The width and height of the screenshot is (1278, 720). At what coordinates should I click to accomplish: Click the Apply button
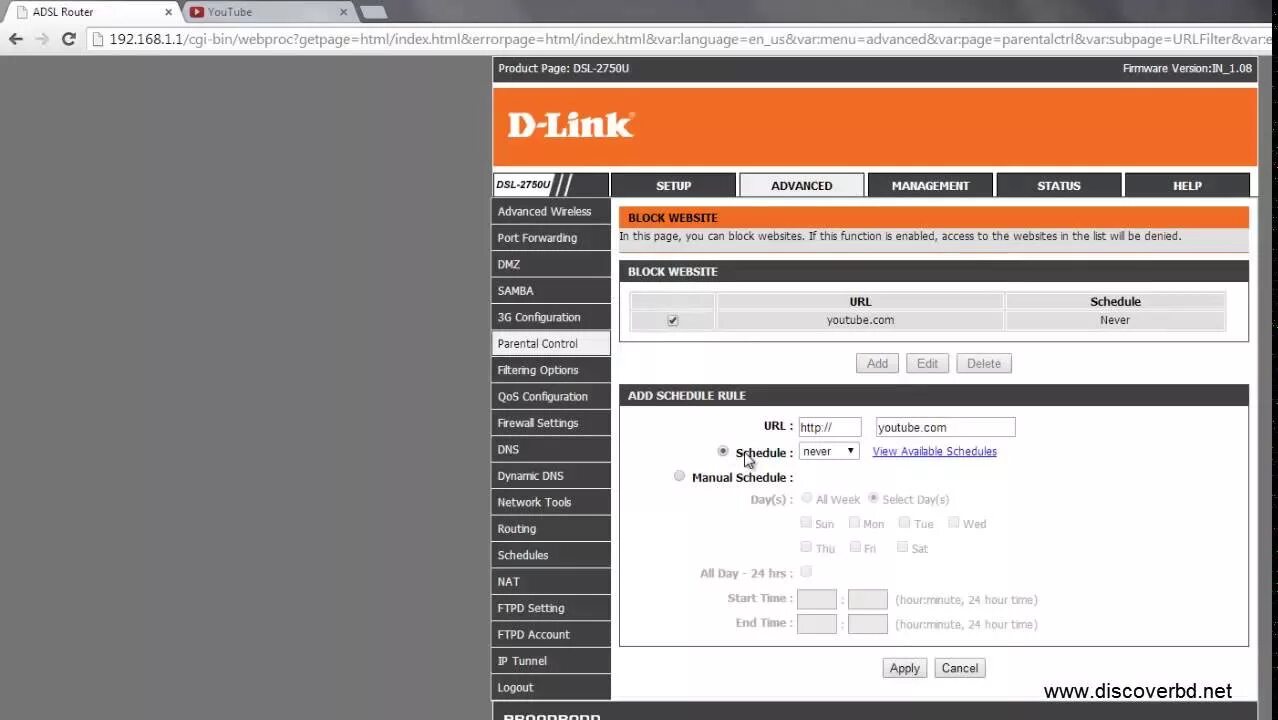click(904, 668)
